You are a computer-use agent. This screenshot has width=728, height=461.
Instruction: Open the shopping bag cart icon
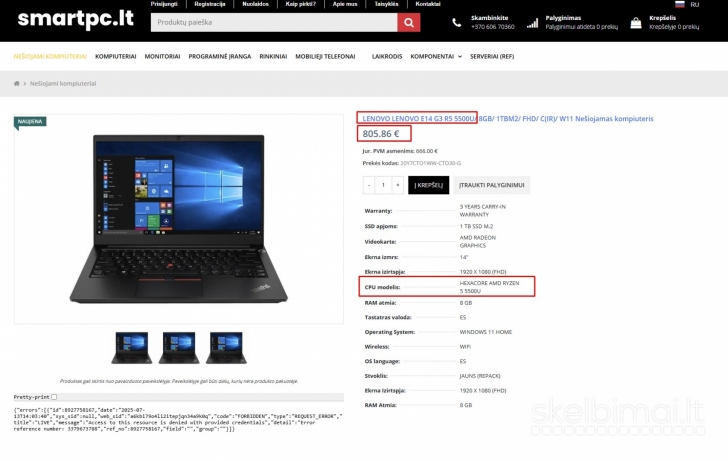click(x=636, y=23)
